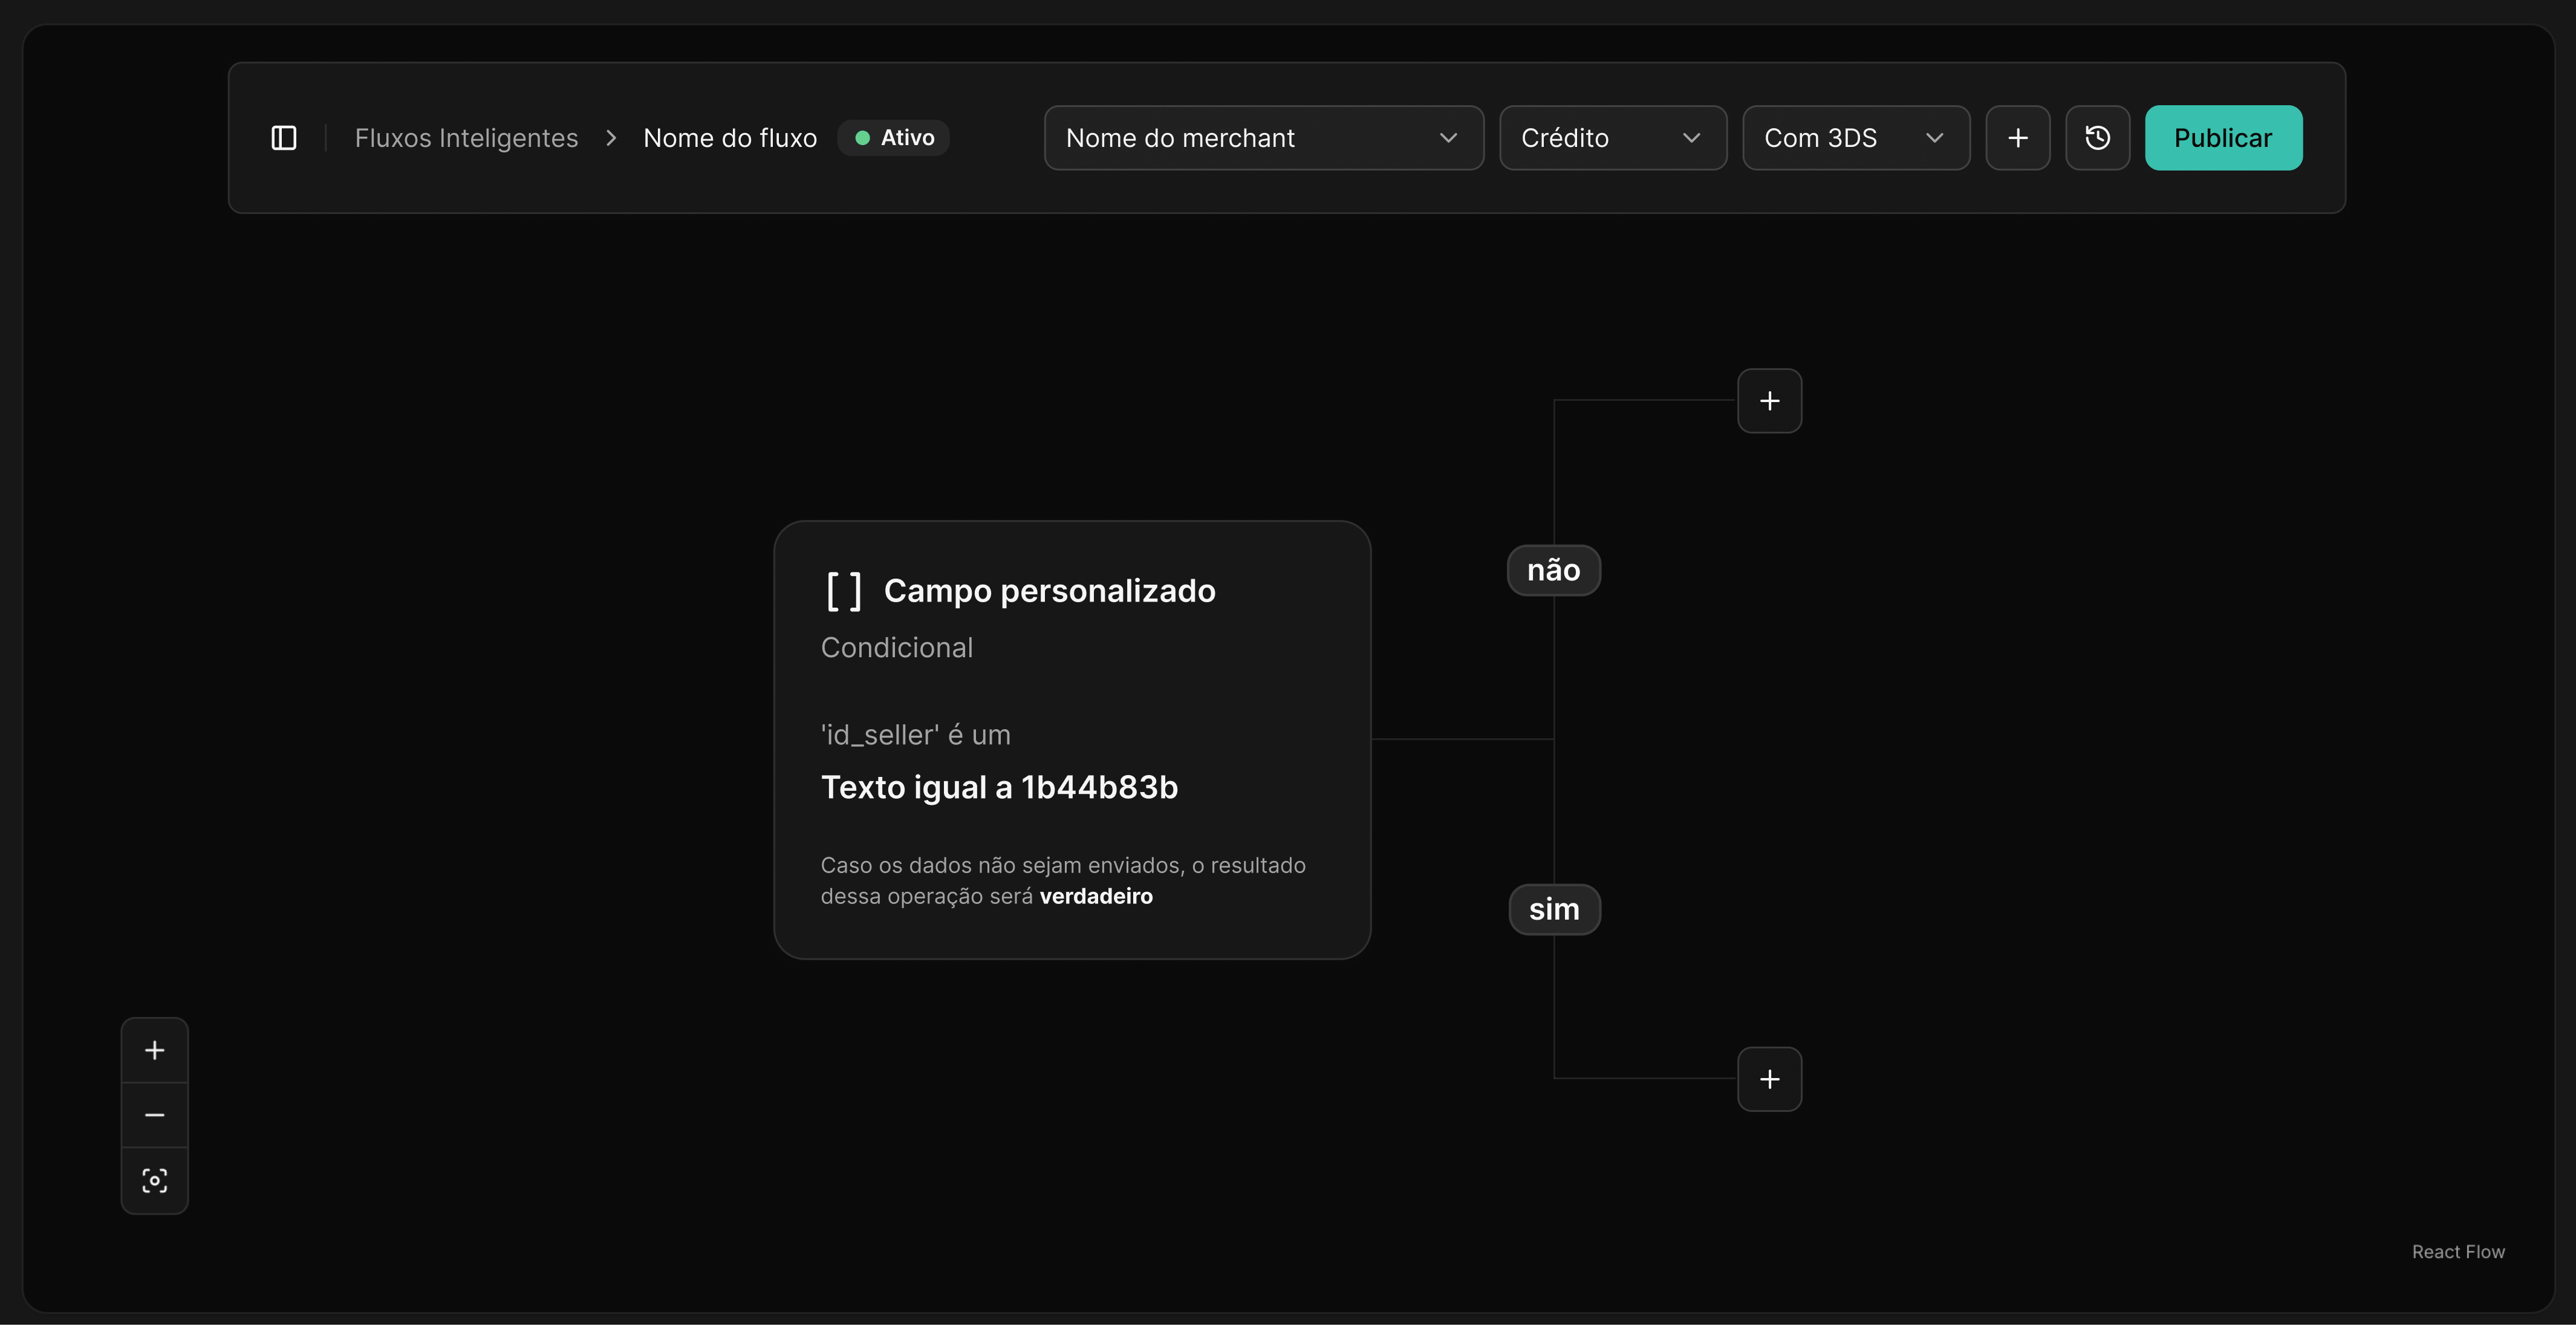Click the 'Condicional' subtitle text

coord(897,648)
